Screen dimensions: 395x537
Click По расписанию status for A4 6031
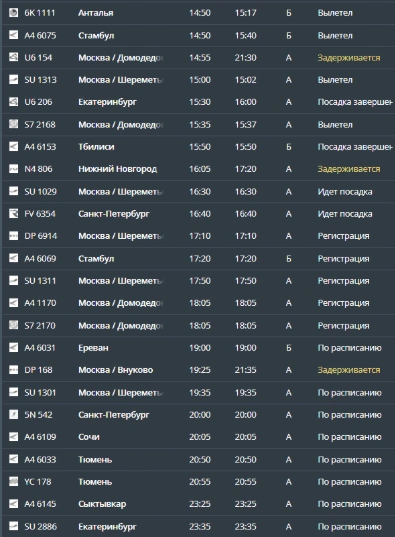click(x=349, y=348)
